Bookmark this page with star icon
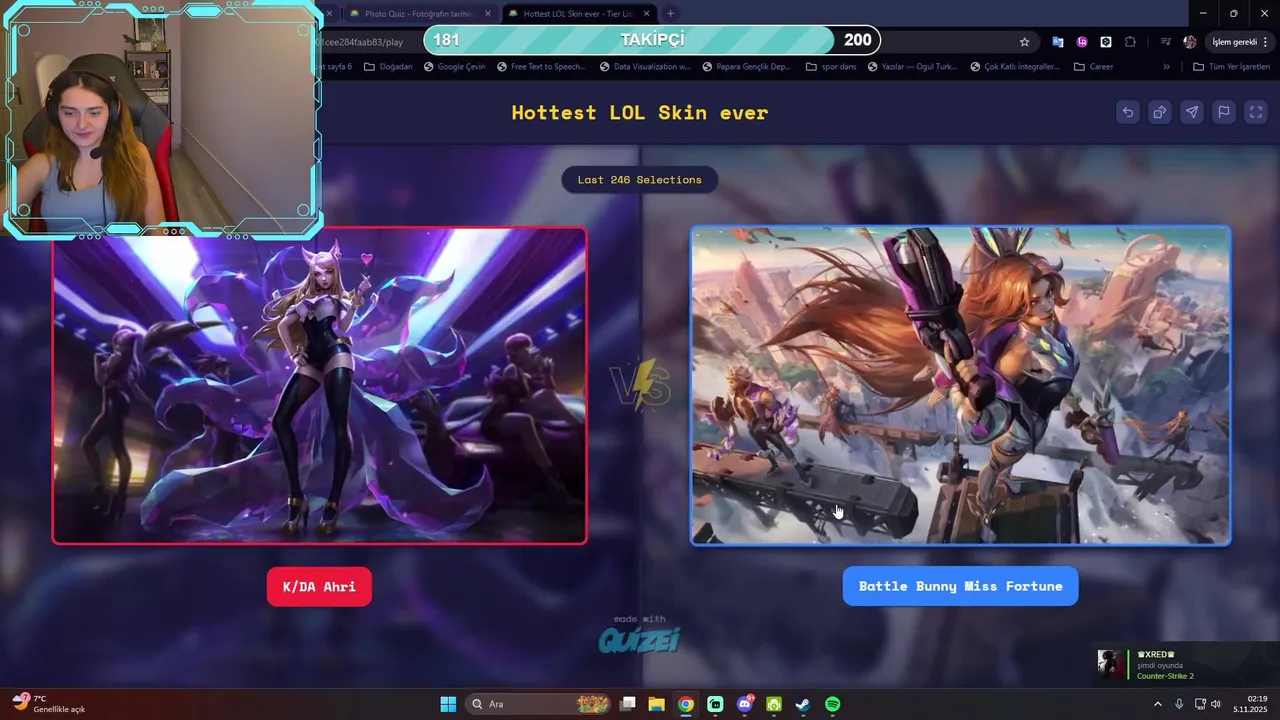The image size is (1280, 720). (1024, 42)
